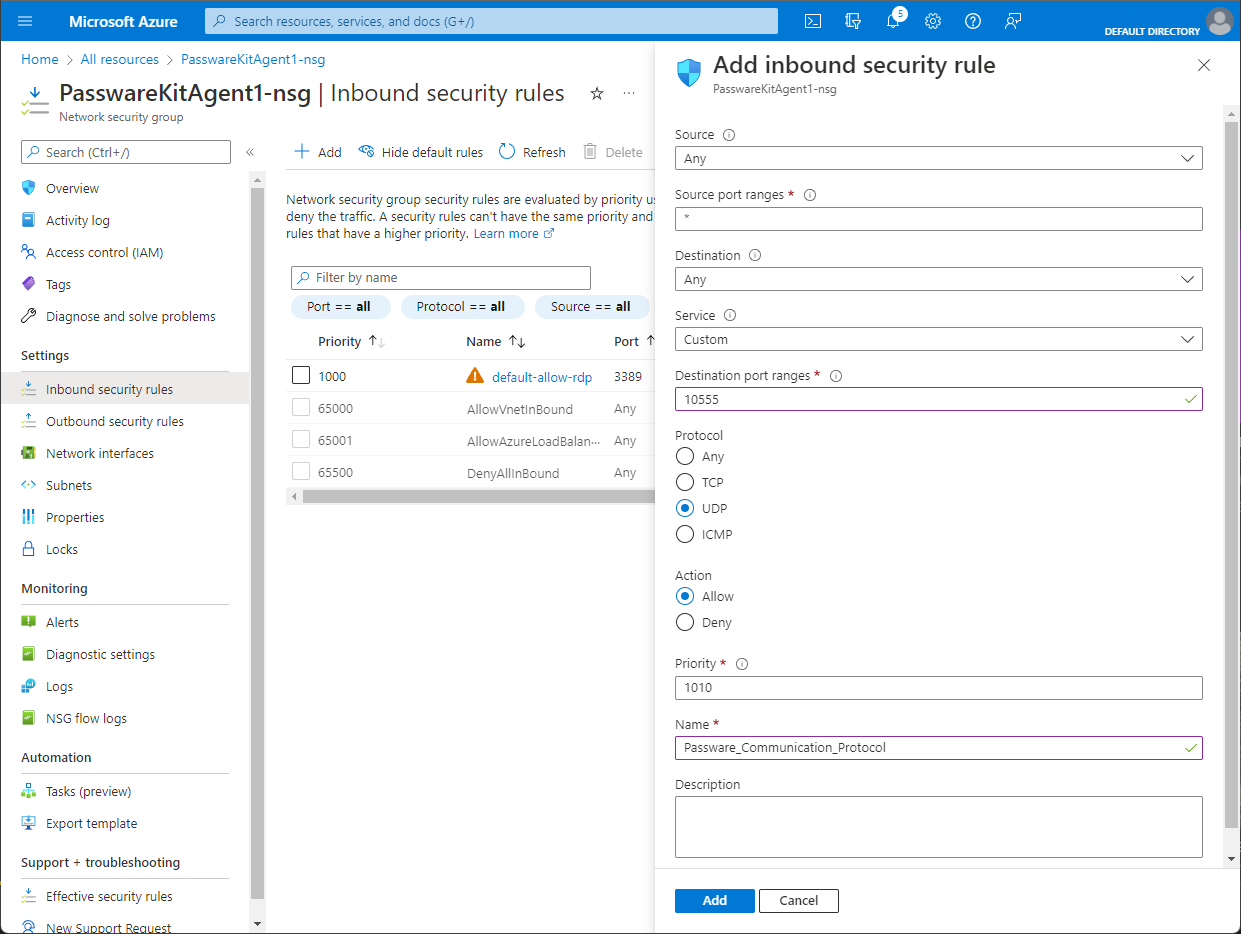The image size is (1241, 934).
Task: Click the info icon next to Service
Action: (730, 315)
